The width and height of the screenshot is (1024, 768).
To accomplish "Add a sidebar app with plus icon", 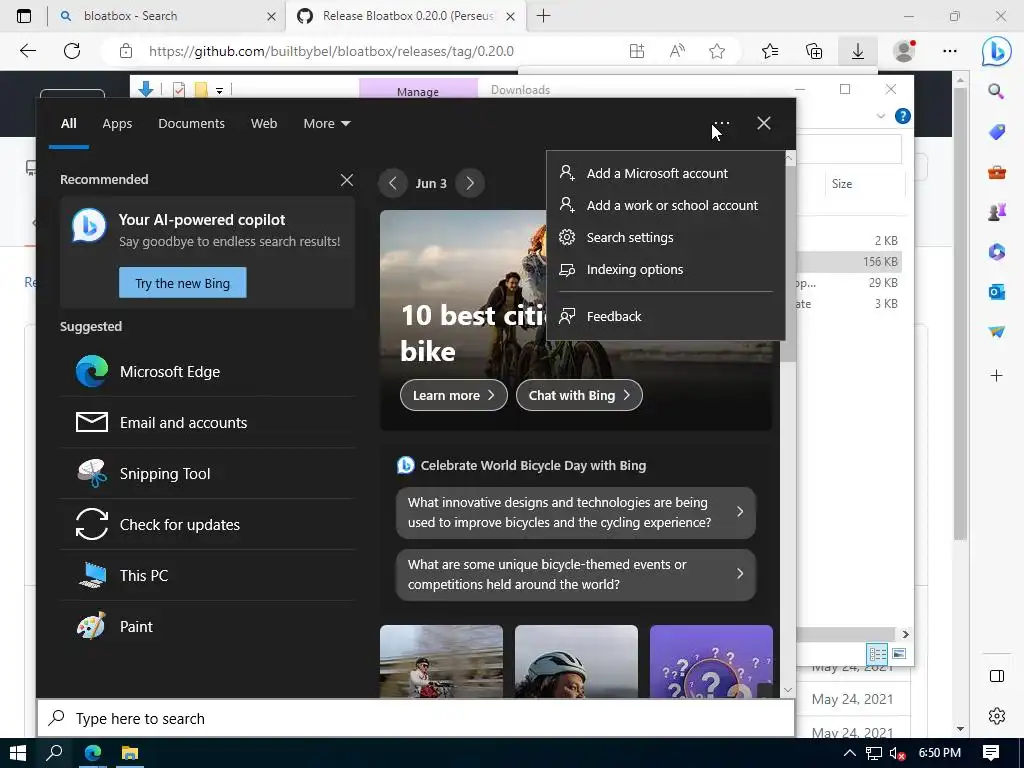I will click(x=996, y=376).
